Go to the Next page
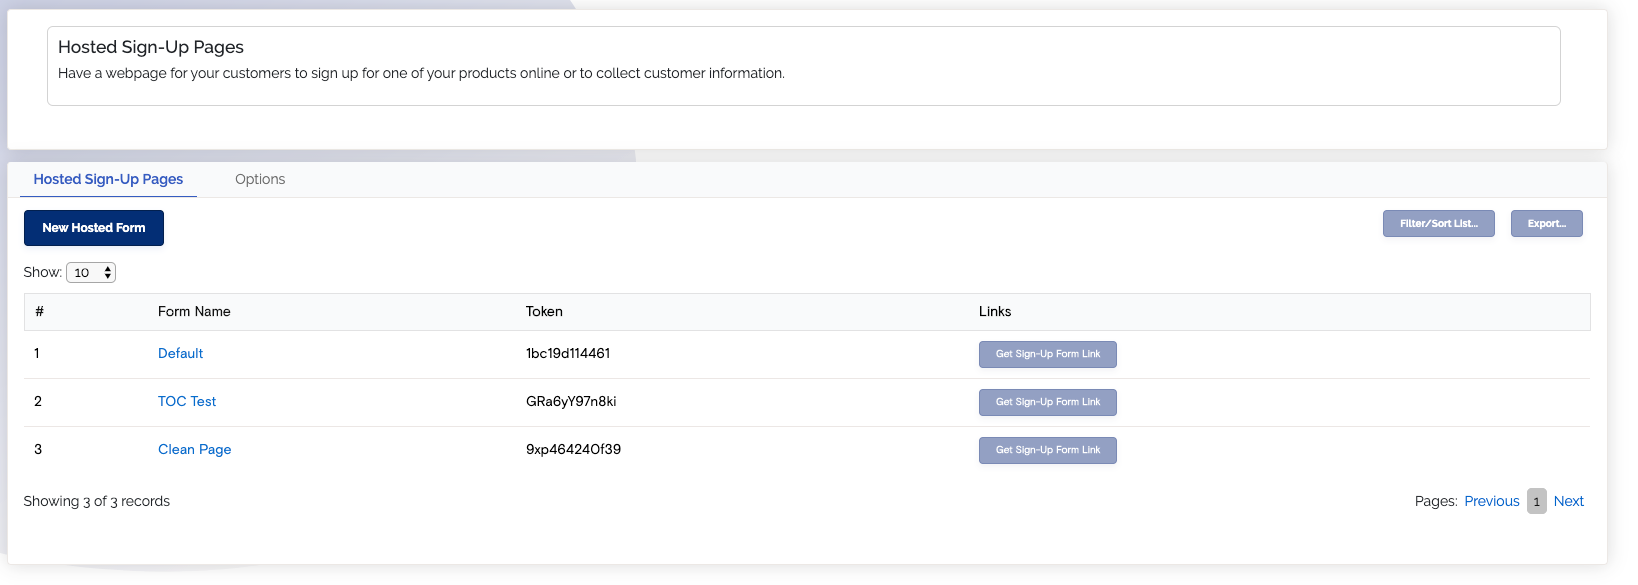Viewport: 1638px width, 585px height. [x=1569, y=501]
